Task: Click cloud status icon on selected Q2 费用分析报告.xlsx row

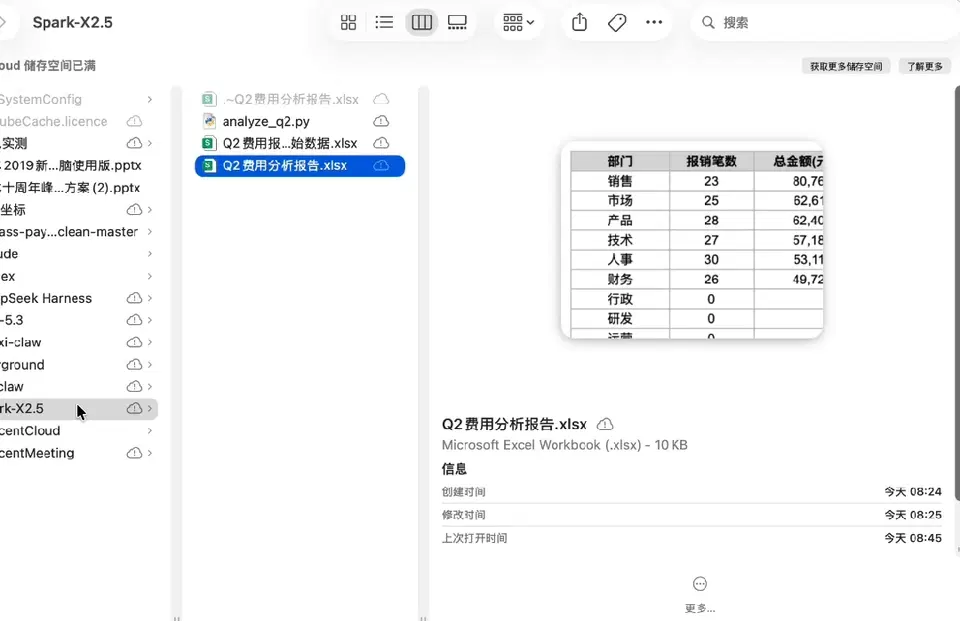Action: (381, 165)
